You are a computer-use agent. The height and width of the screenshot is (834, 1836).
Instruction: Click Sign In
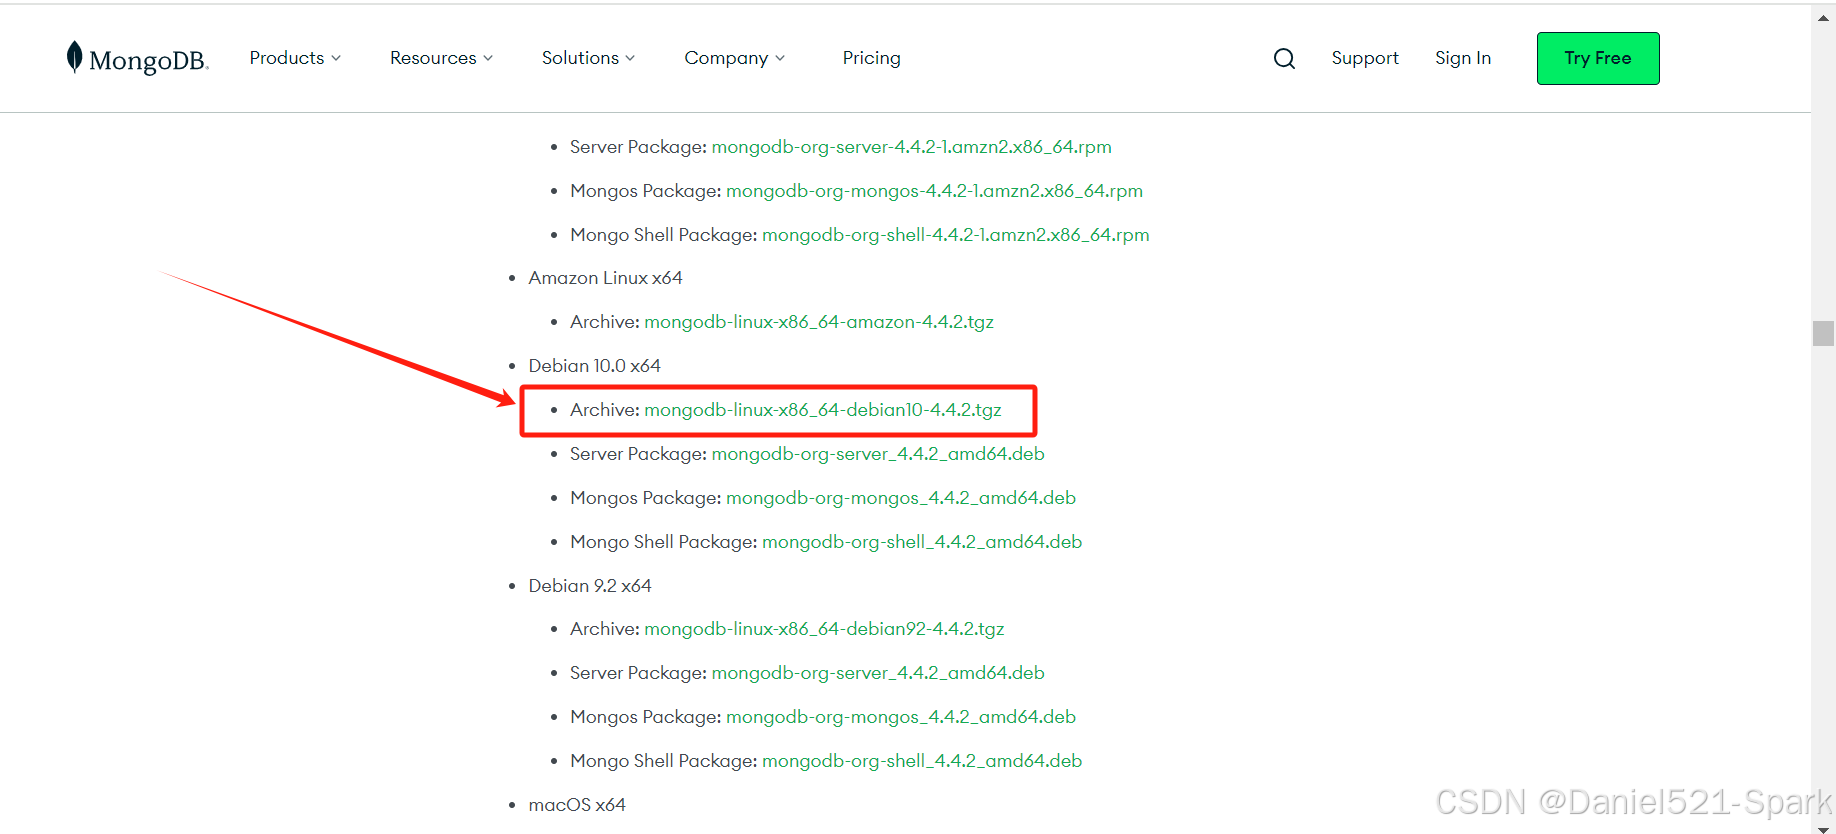[1463, 58]
